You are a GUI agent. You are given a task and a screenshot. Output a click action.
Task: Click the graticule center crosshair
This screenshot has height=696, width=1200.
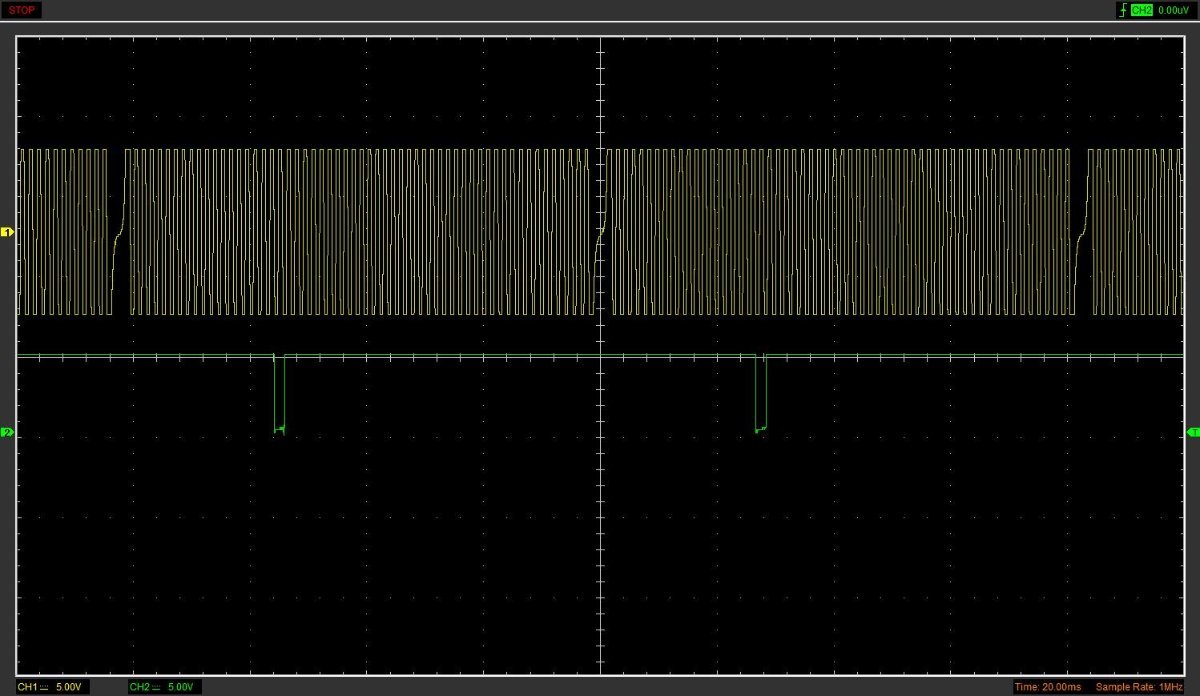pos(599,355)
